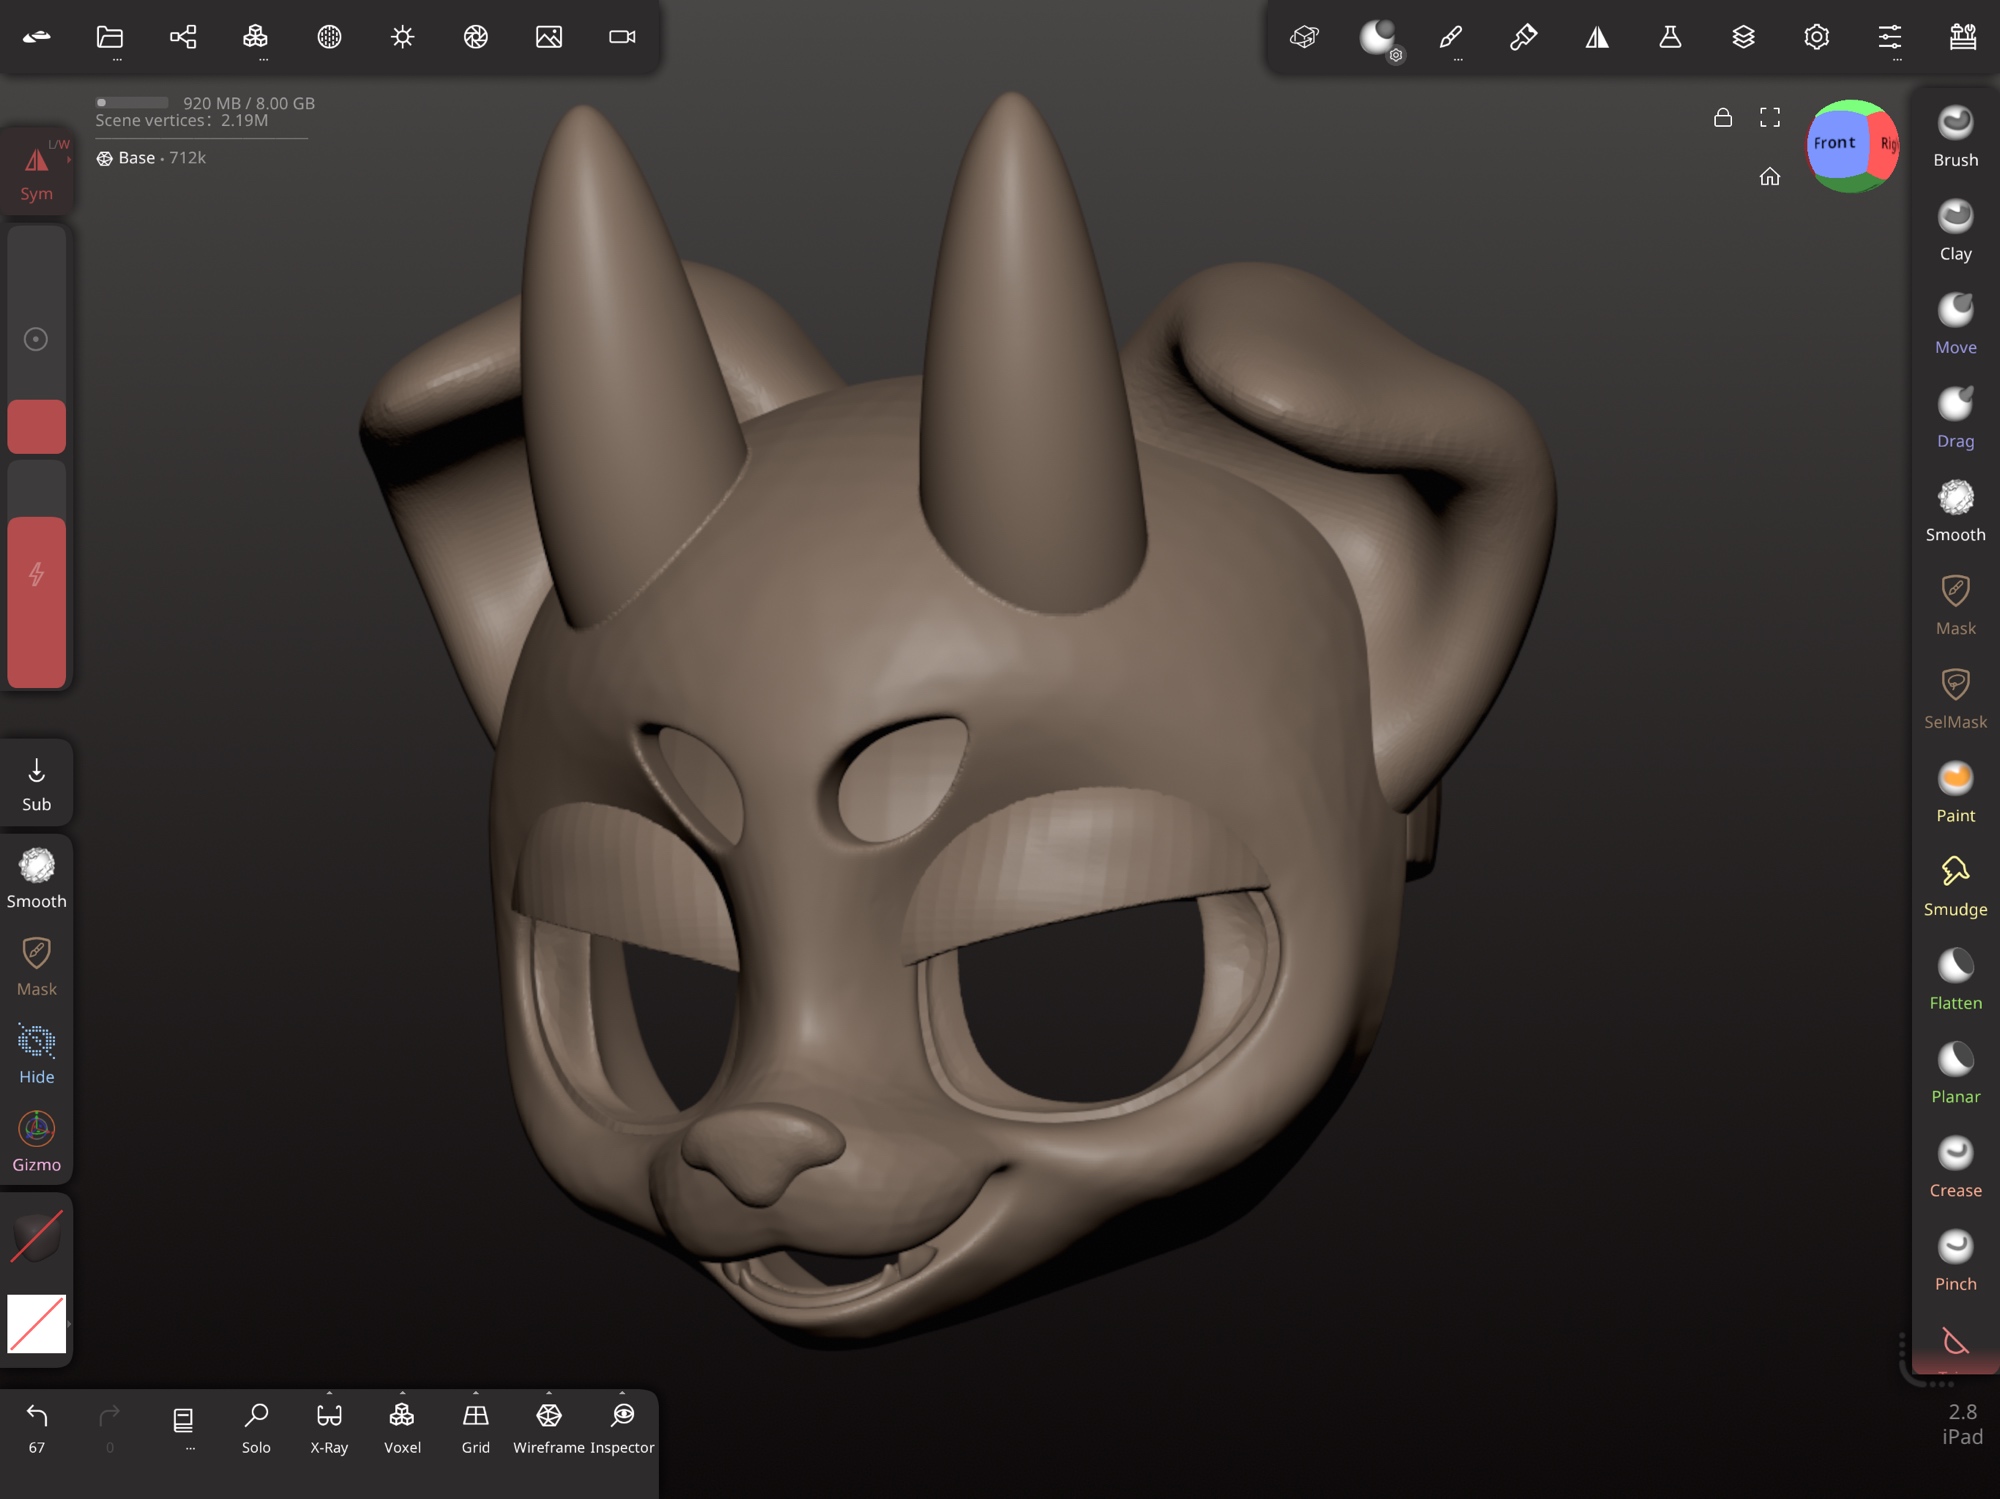Toggle symmetry with Sym button
Screen dimensions: 2000x1499
[37, 172]
